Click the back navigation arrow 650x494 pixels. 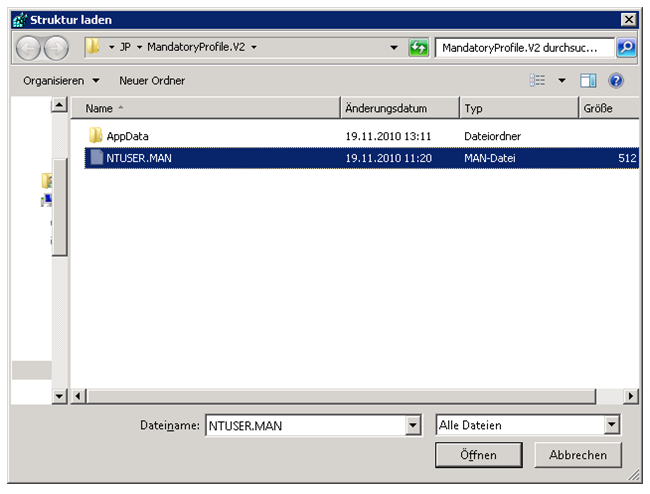point(30,47)
